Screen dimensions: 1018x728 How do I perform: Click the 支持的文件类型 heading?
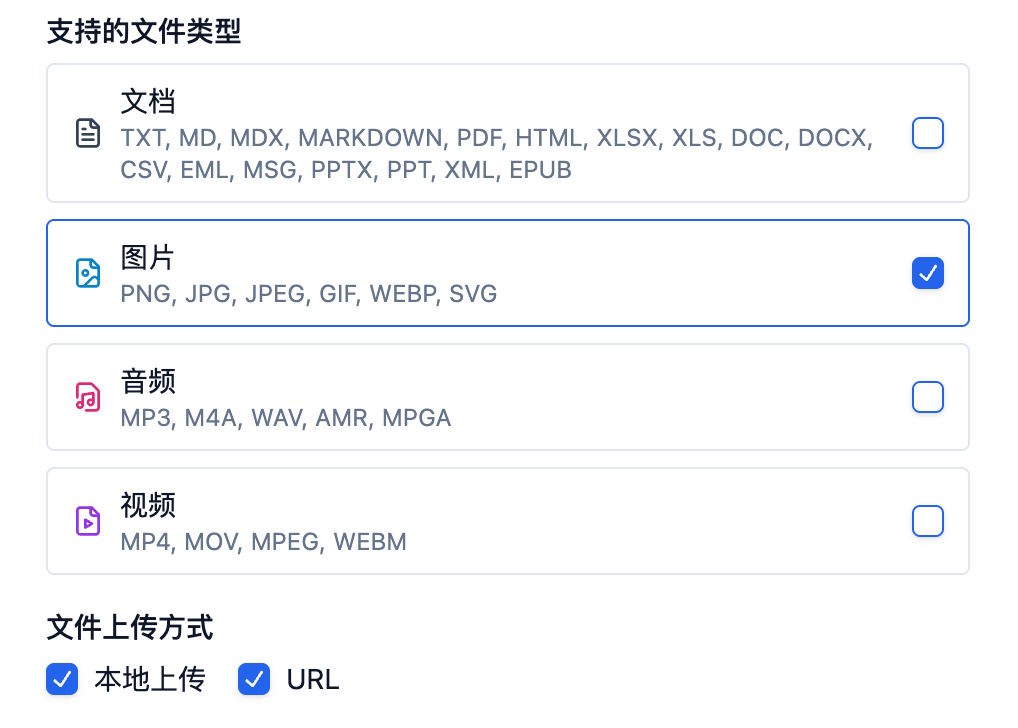coord(144,32)
